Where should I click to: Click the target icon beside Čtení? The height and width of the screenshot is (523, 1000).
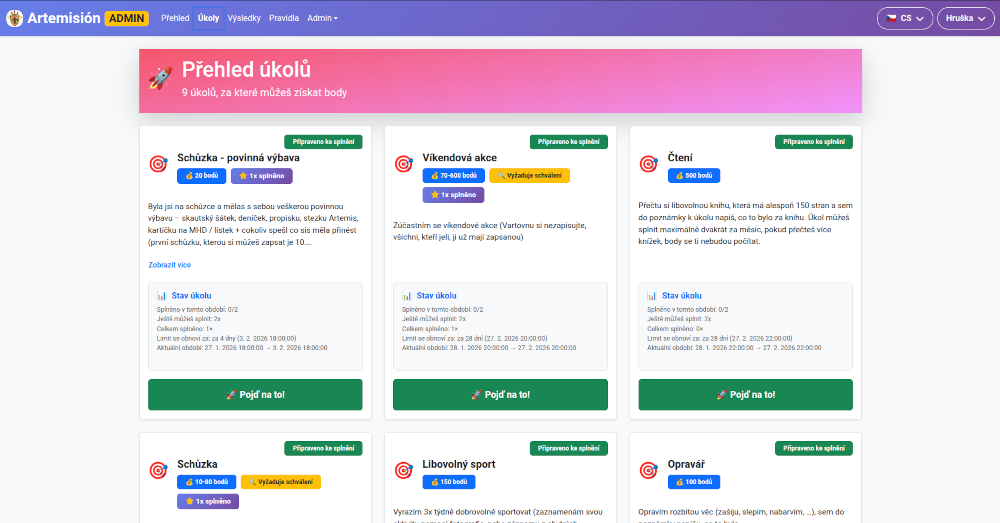click(648, 164)
